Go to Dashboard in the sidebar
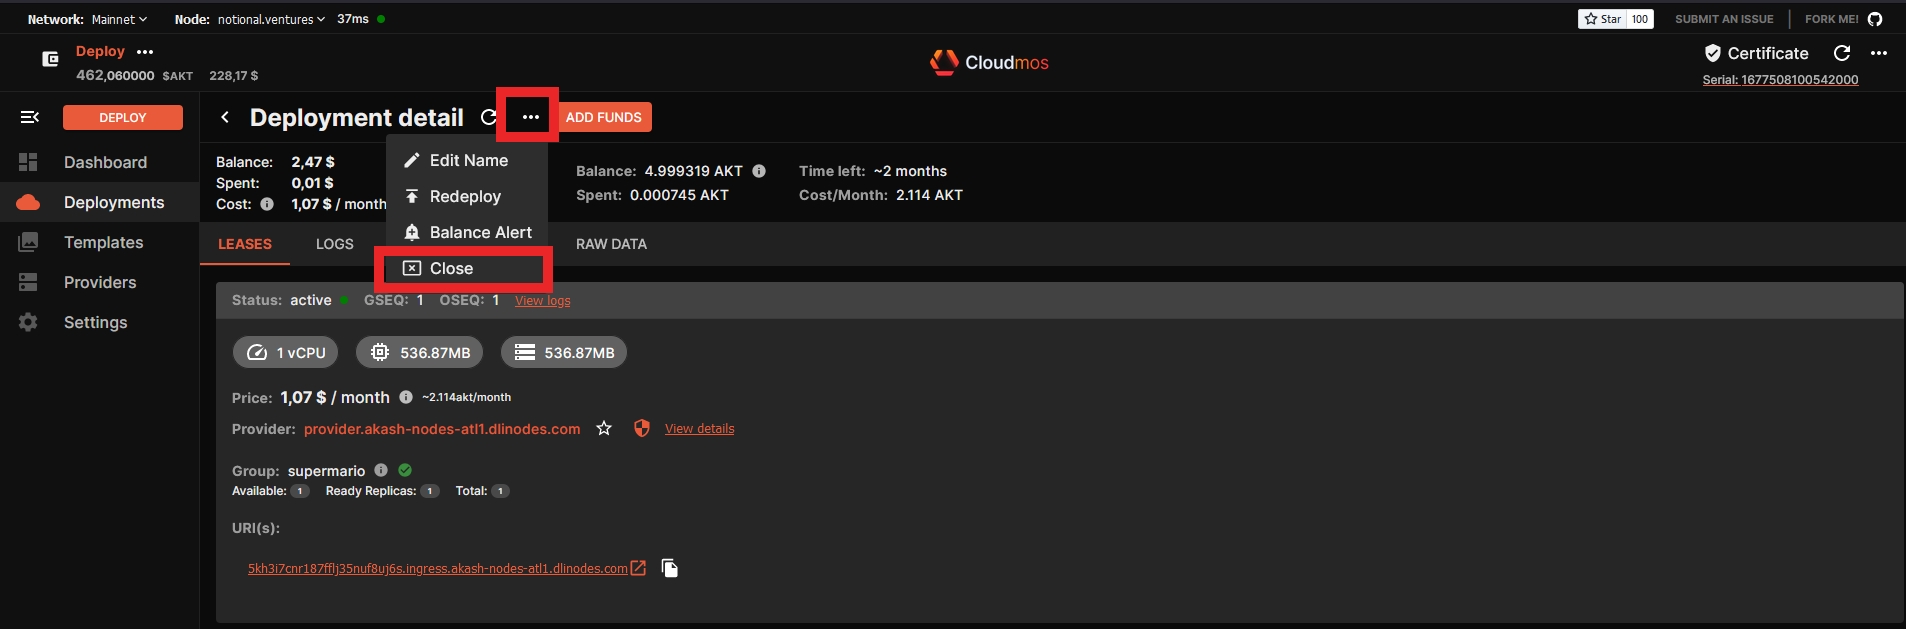1906x629 pixels. (x=100, y=162)
